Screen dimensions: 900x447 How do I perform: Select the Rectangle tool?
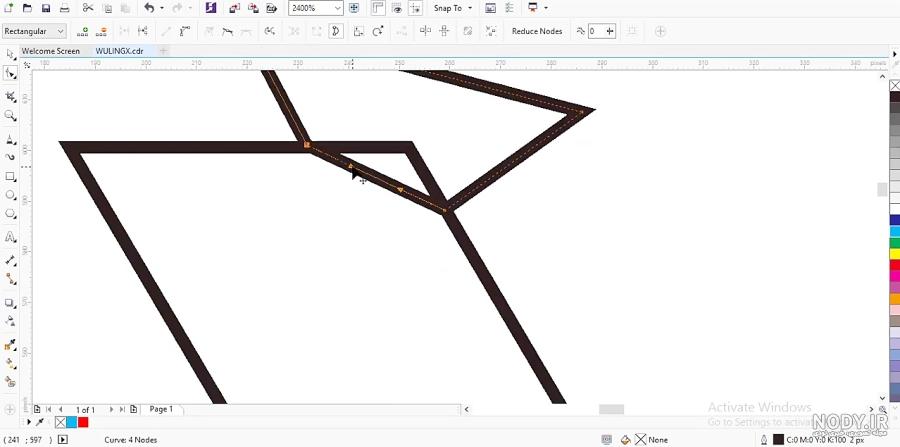click(x=10, y=177)
